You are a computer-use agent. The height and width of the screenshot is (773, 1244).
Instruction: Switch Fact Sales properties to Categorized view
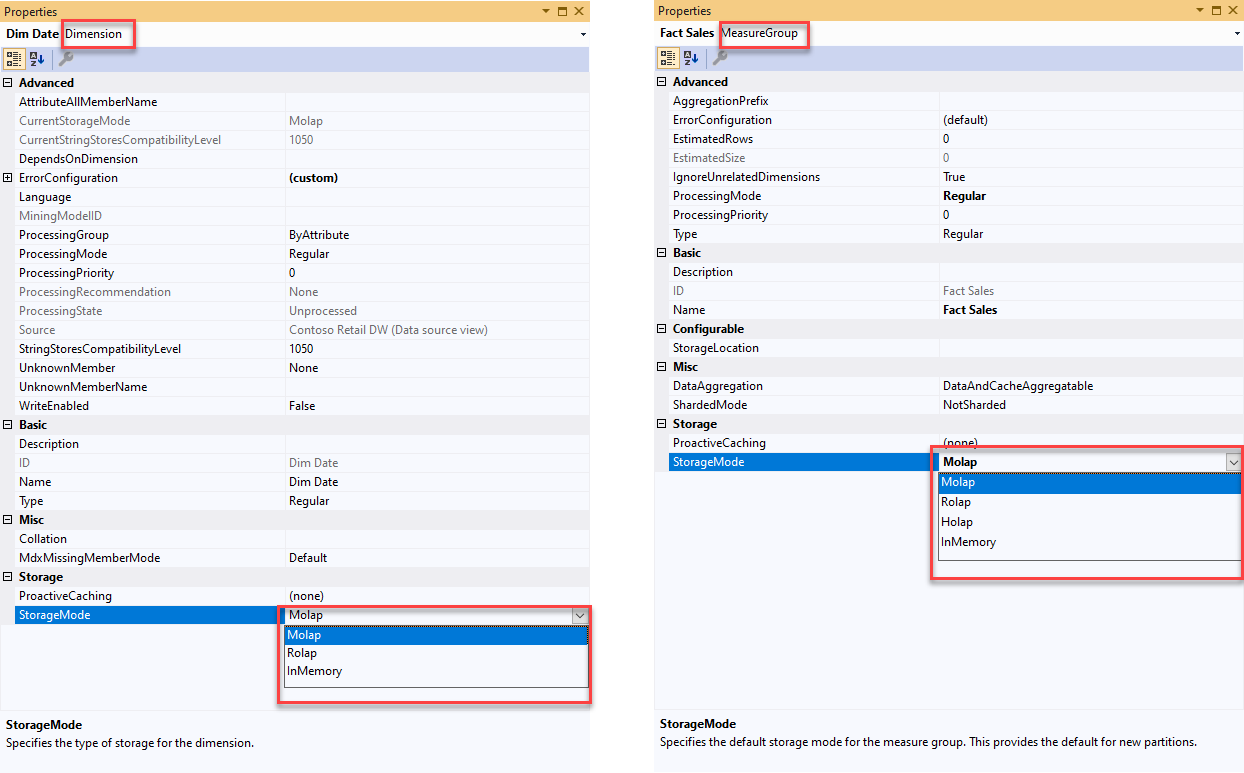pos(668,58)
